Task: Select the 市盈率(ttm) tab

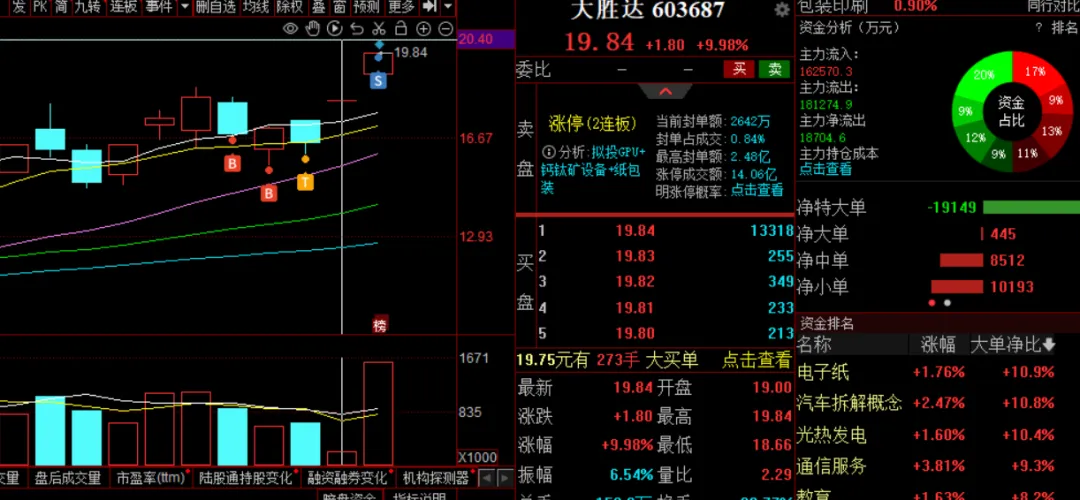Action: pos(152,477)
